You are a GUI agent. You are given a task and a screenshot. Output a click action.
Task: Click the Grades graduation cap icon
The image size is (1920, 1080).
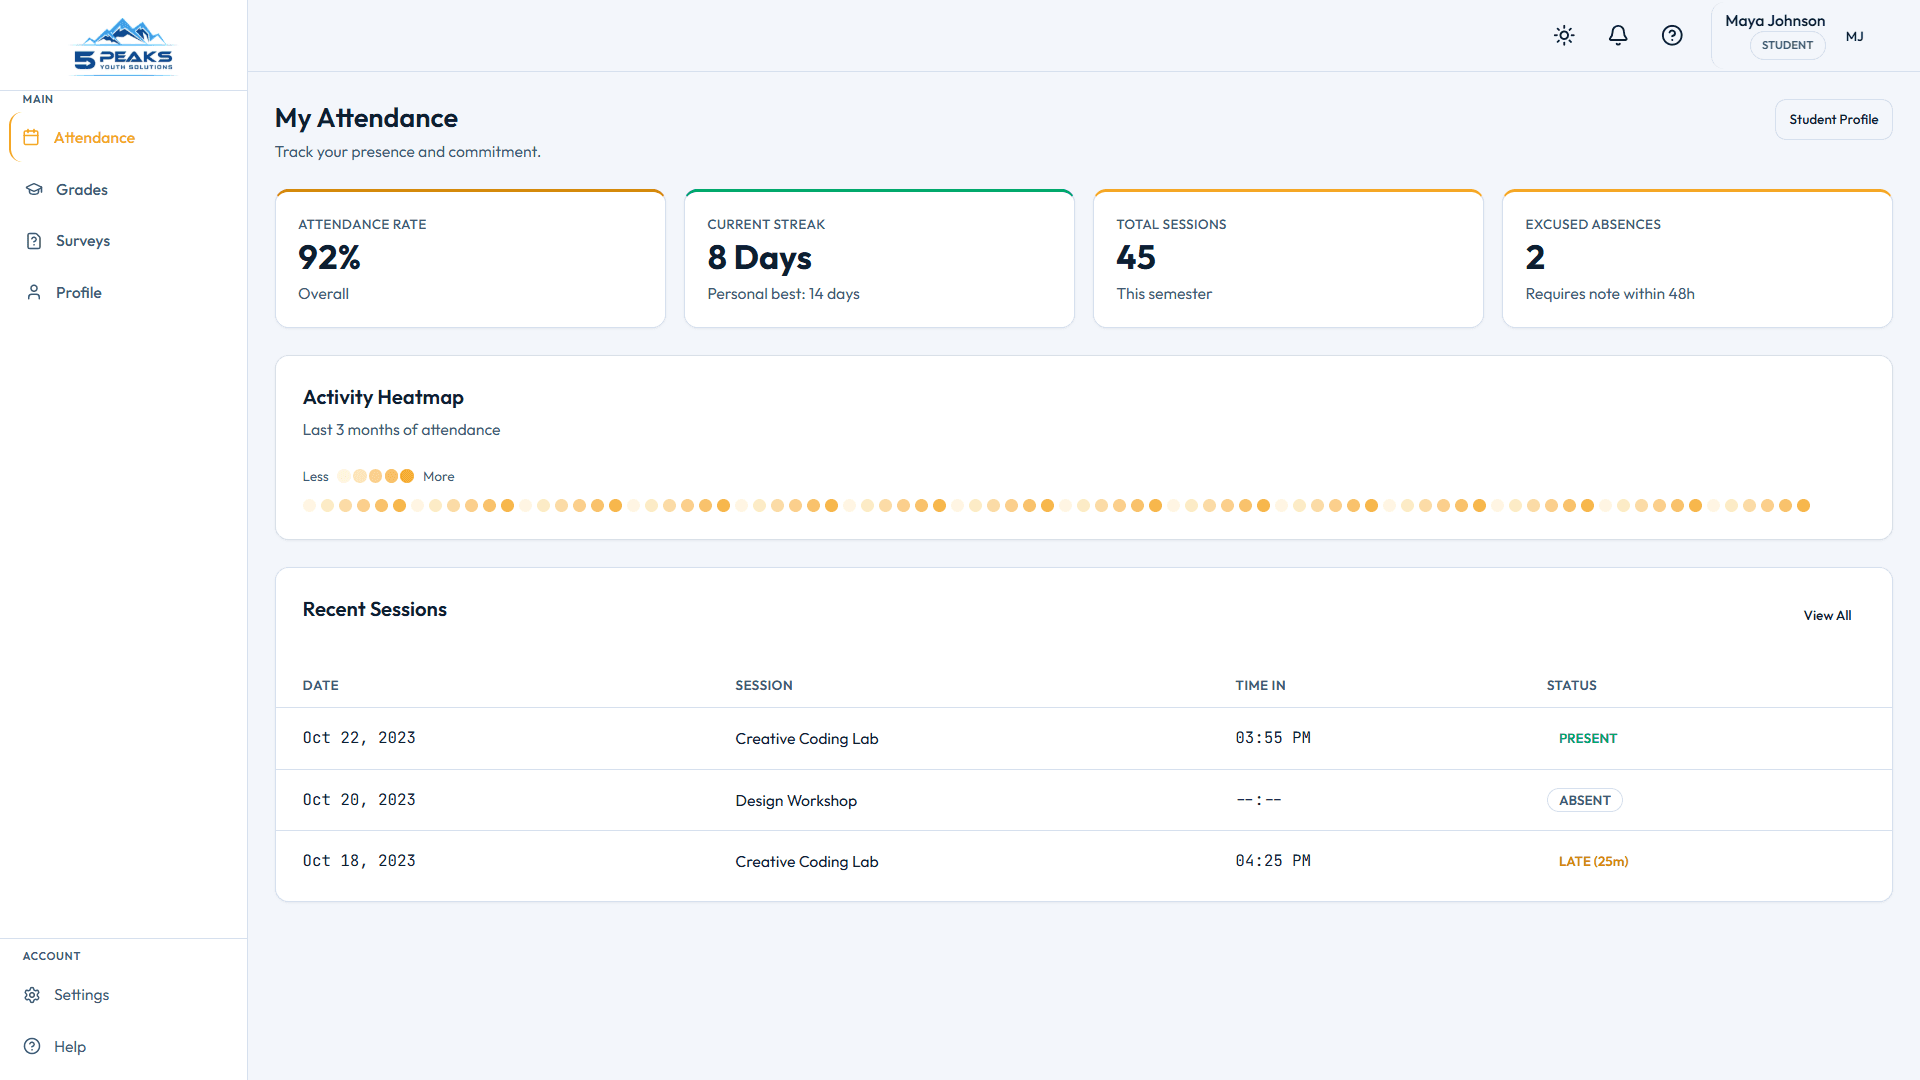(x=34, y=190)
